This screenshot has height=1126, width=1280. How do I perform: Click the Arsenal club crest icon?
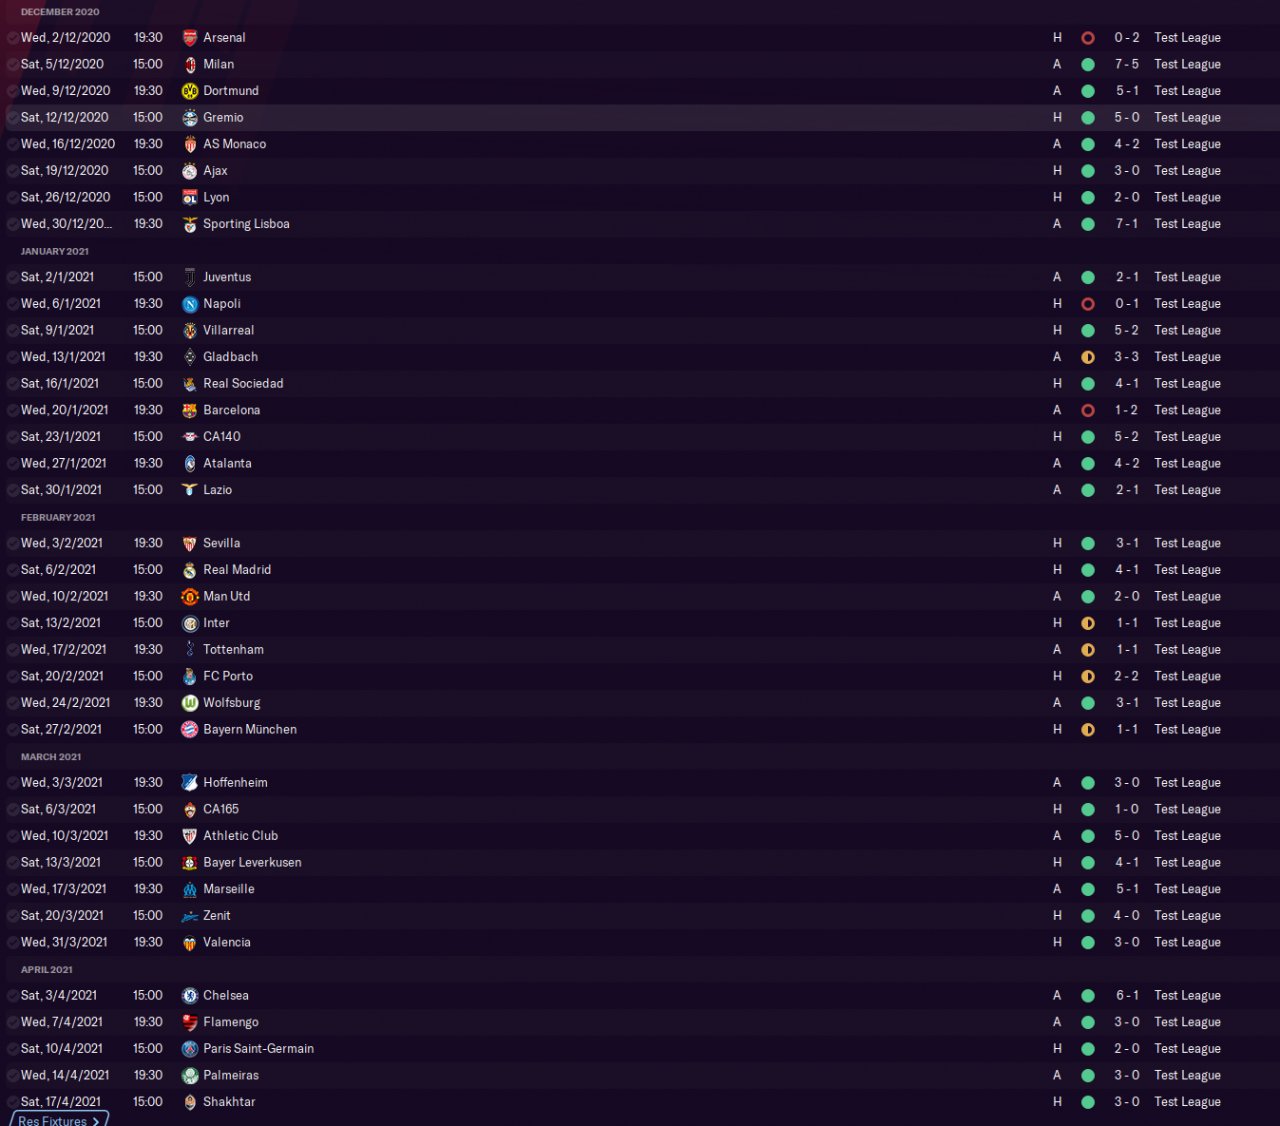[190, 38]
